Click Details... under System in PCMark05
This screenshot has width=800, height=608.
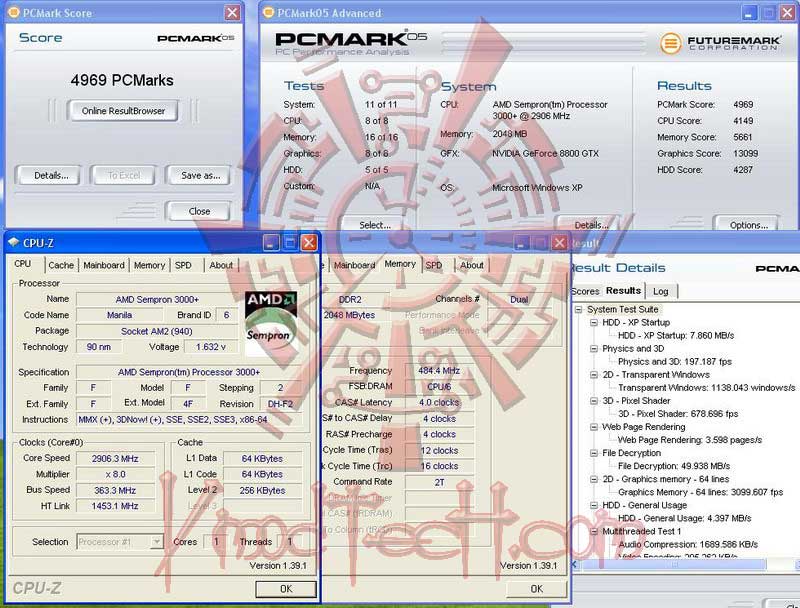[x=590, y=224]
